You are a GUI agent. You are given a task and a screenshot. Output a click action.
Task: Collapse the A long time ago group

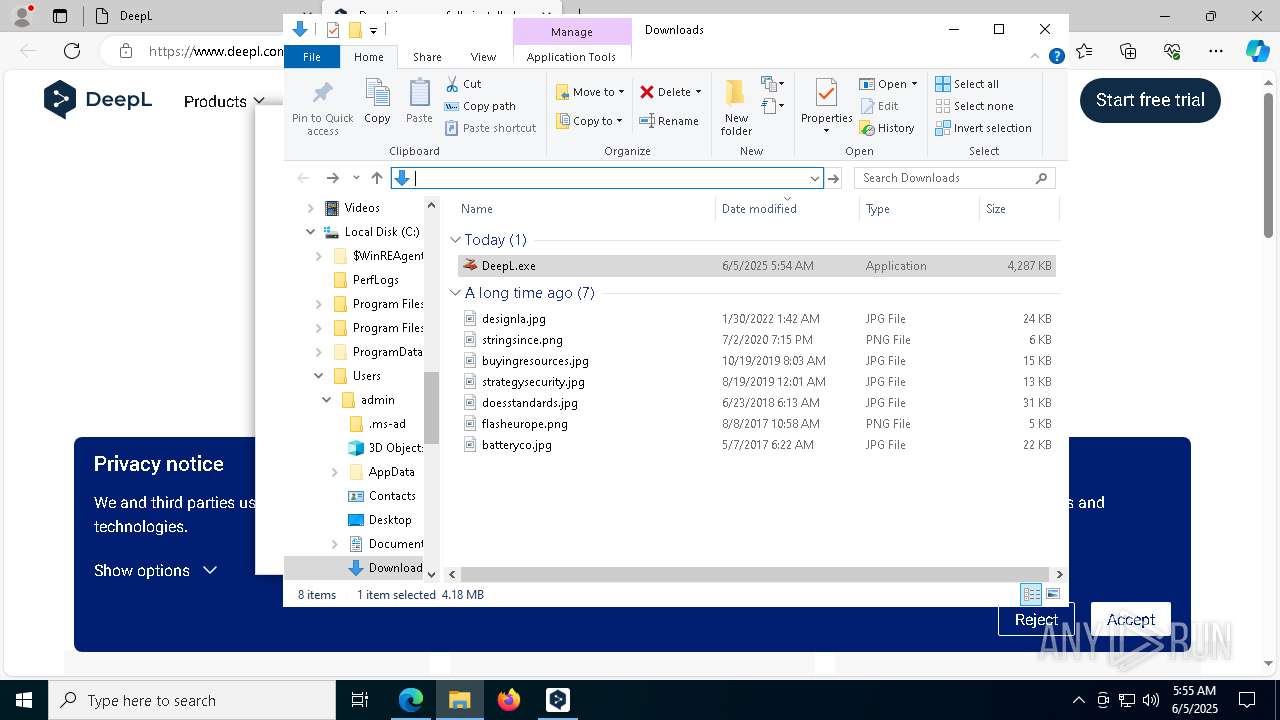(x=455, y=293)
